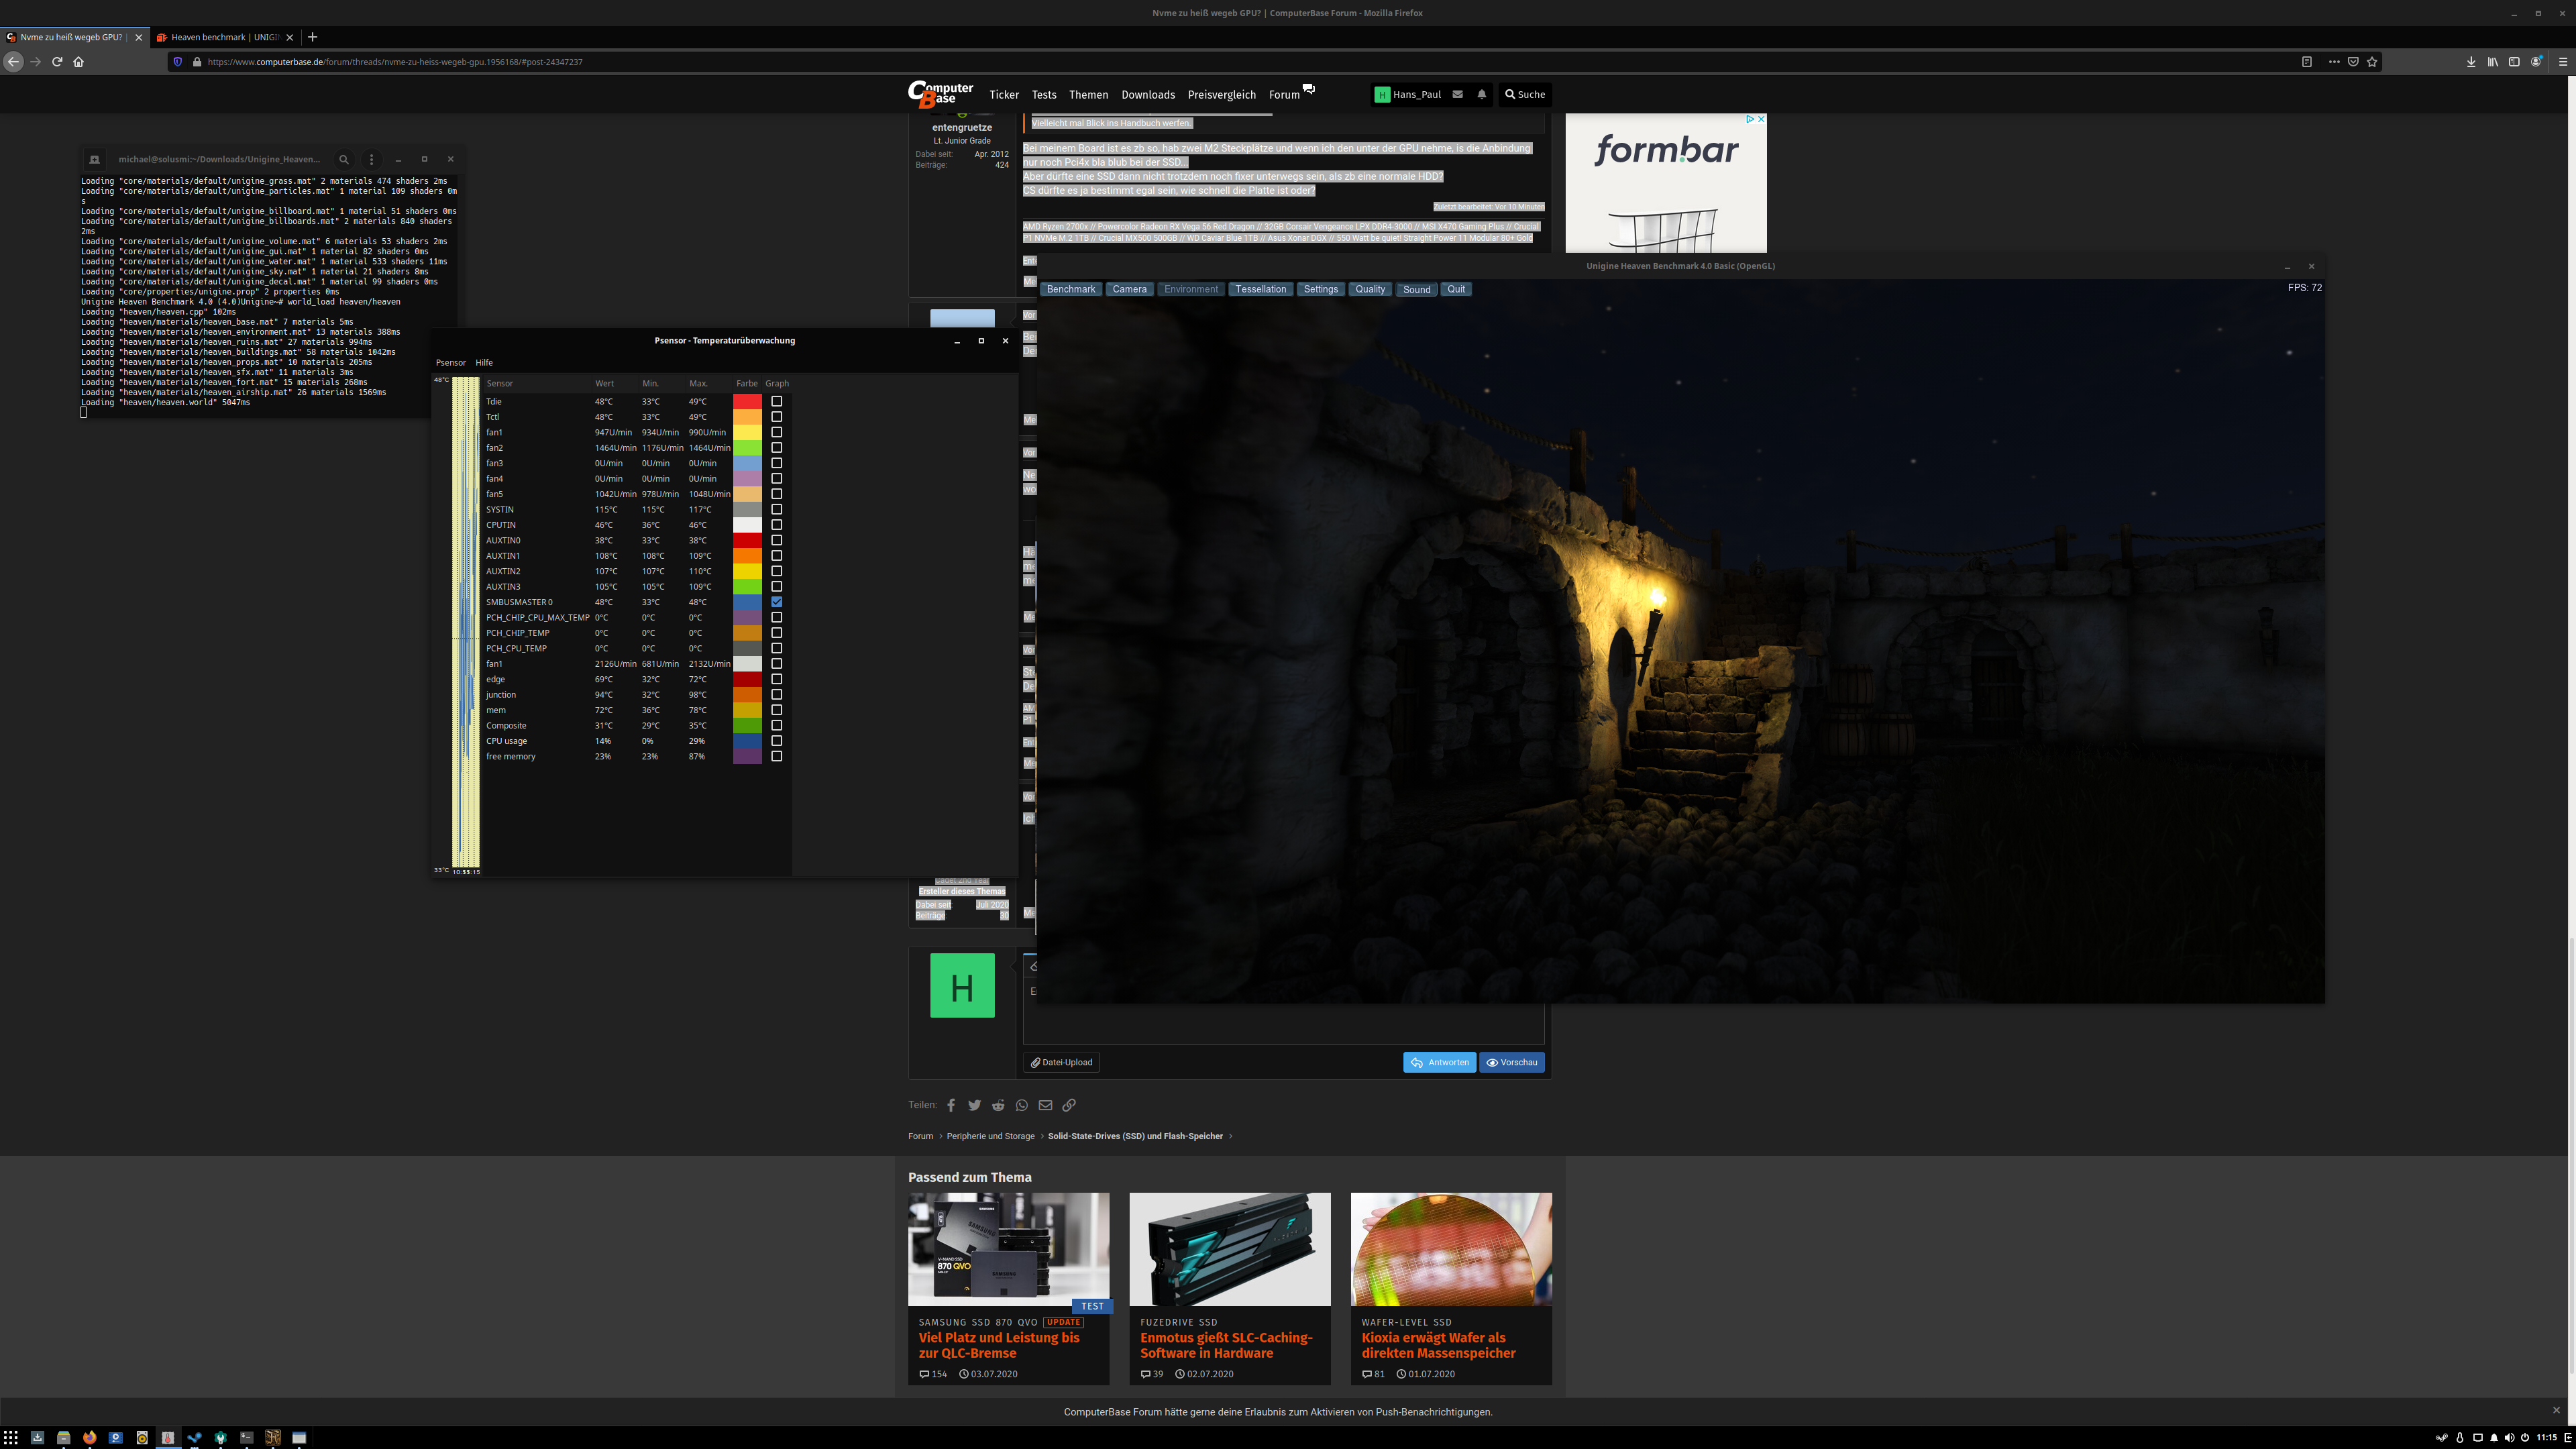Open notifications bell in ComputerBase header
This screenshot has height=1449, width=2576.
(x=1481, y=94)
